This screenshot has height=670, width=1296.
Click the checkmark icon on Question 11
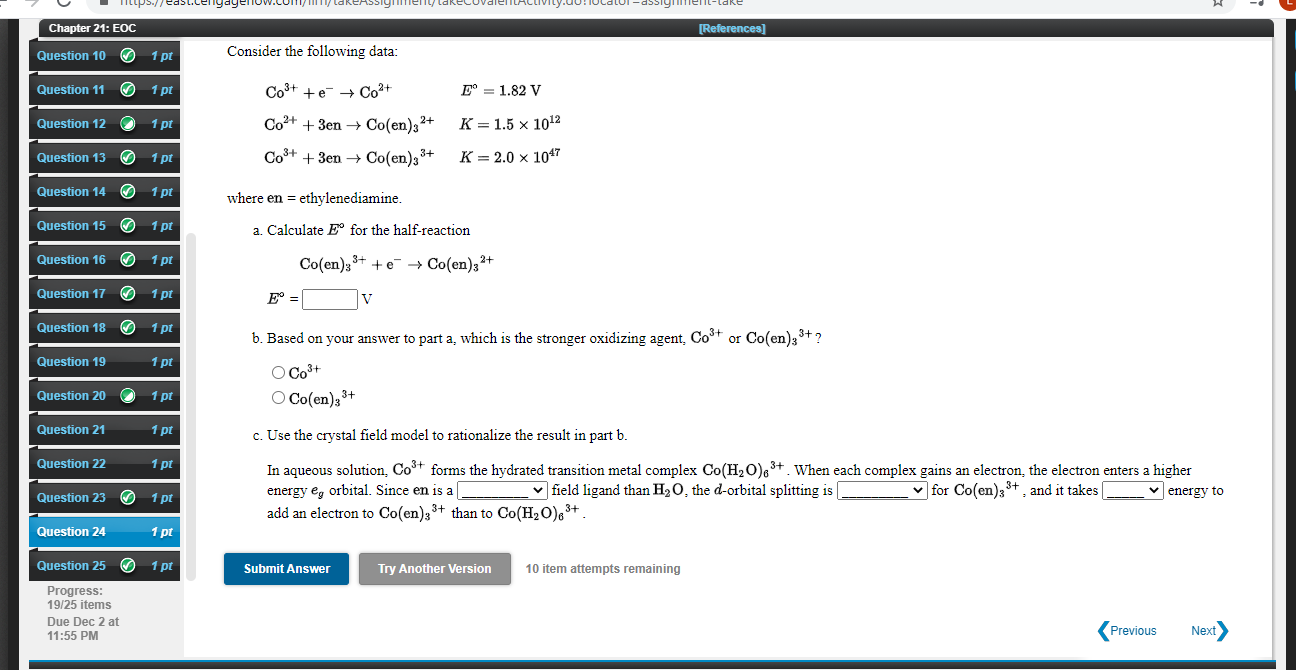[128, 90]
